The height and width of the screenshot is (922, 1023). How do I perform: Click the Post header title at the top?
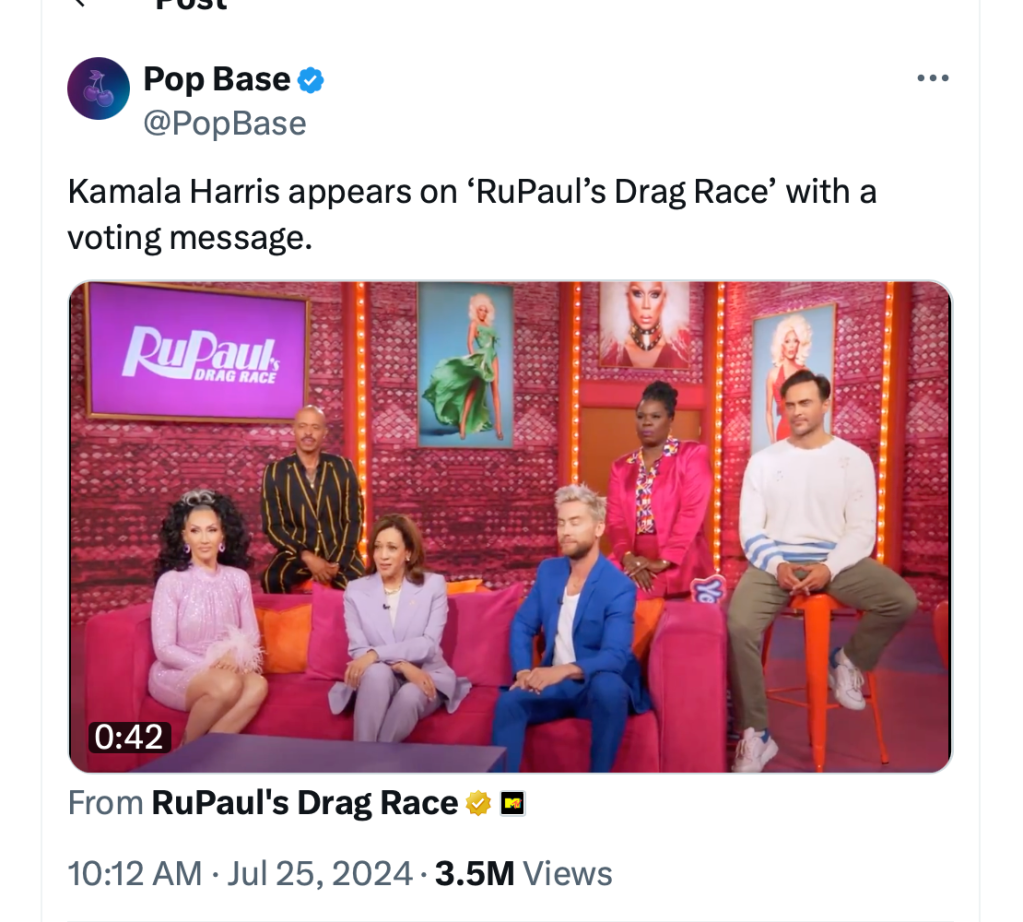coord(191,5)
